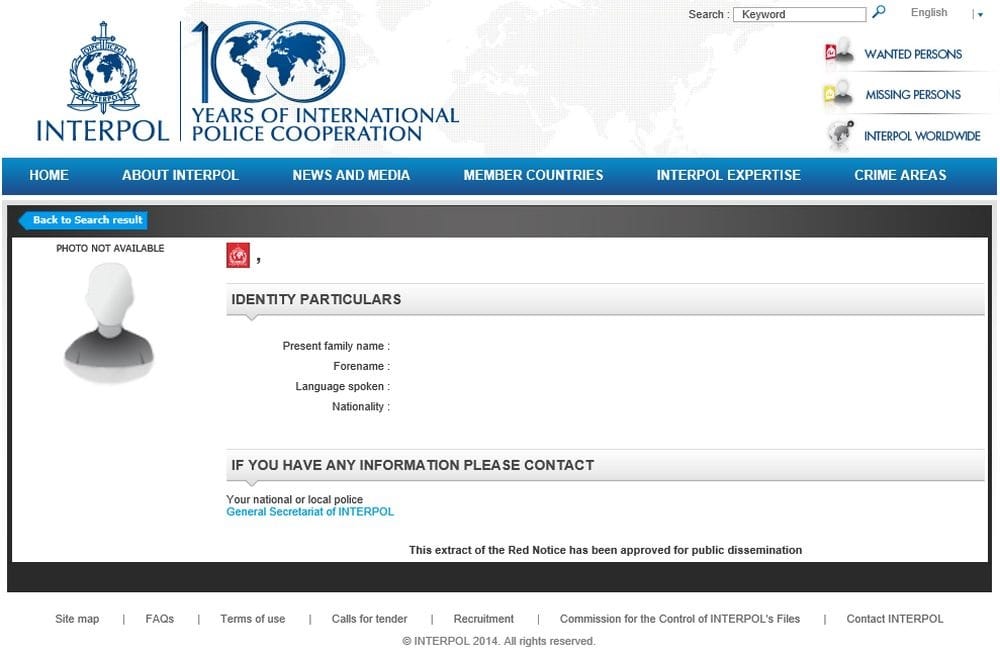Open the Calls for tender link
The image size is (1000, 657).
click(369, 619)
